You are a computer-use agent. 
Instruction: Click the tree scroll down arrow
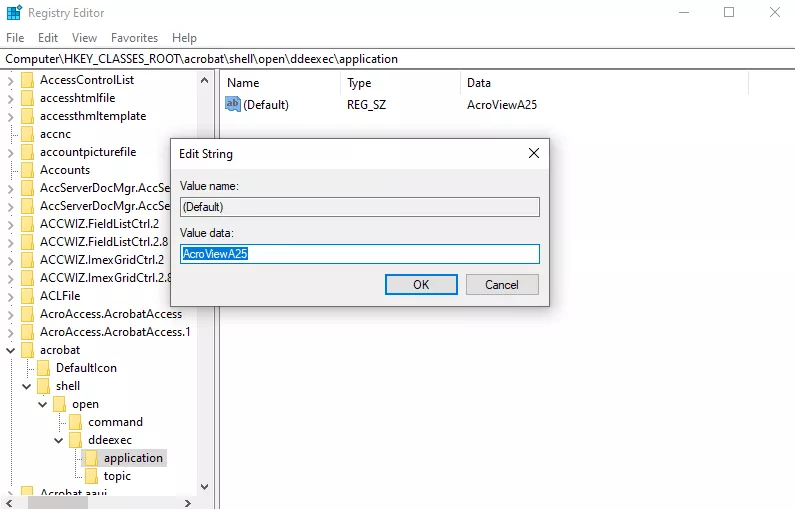click(x=204, y=487)
